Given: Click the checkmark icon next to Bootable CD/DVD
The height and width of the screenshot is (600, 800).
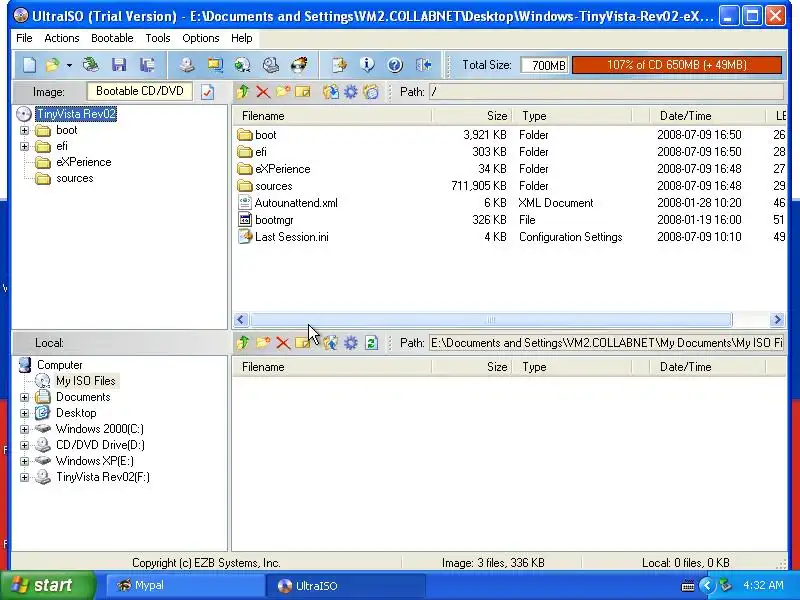Looking at the screenshot, I should click(208, 92).
